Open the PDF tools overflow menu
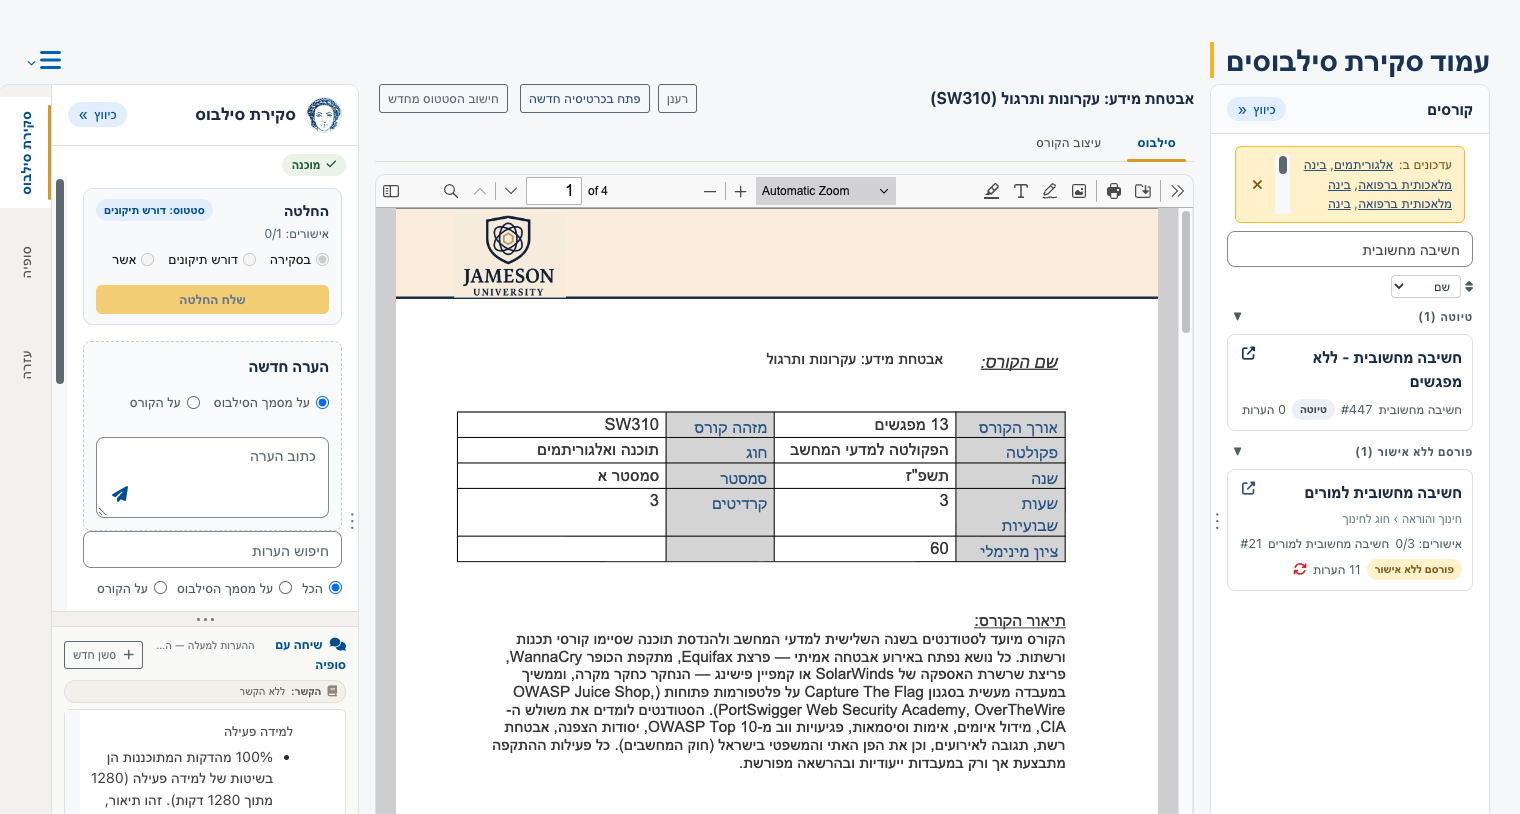 [x=1177, y=191]
